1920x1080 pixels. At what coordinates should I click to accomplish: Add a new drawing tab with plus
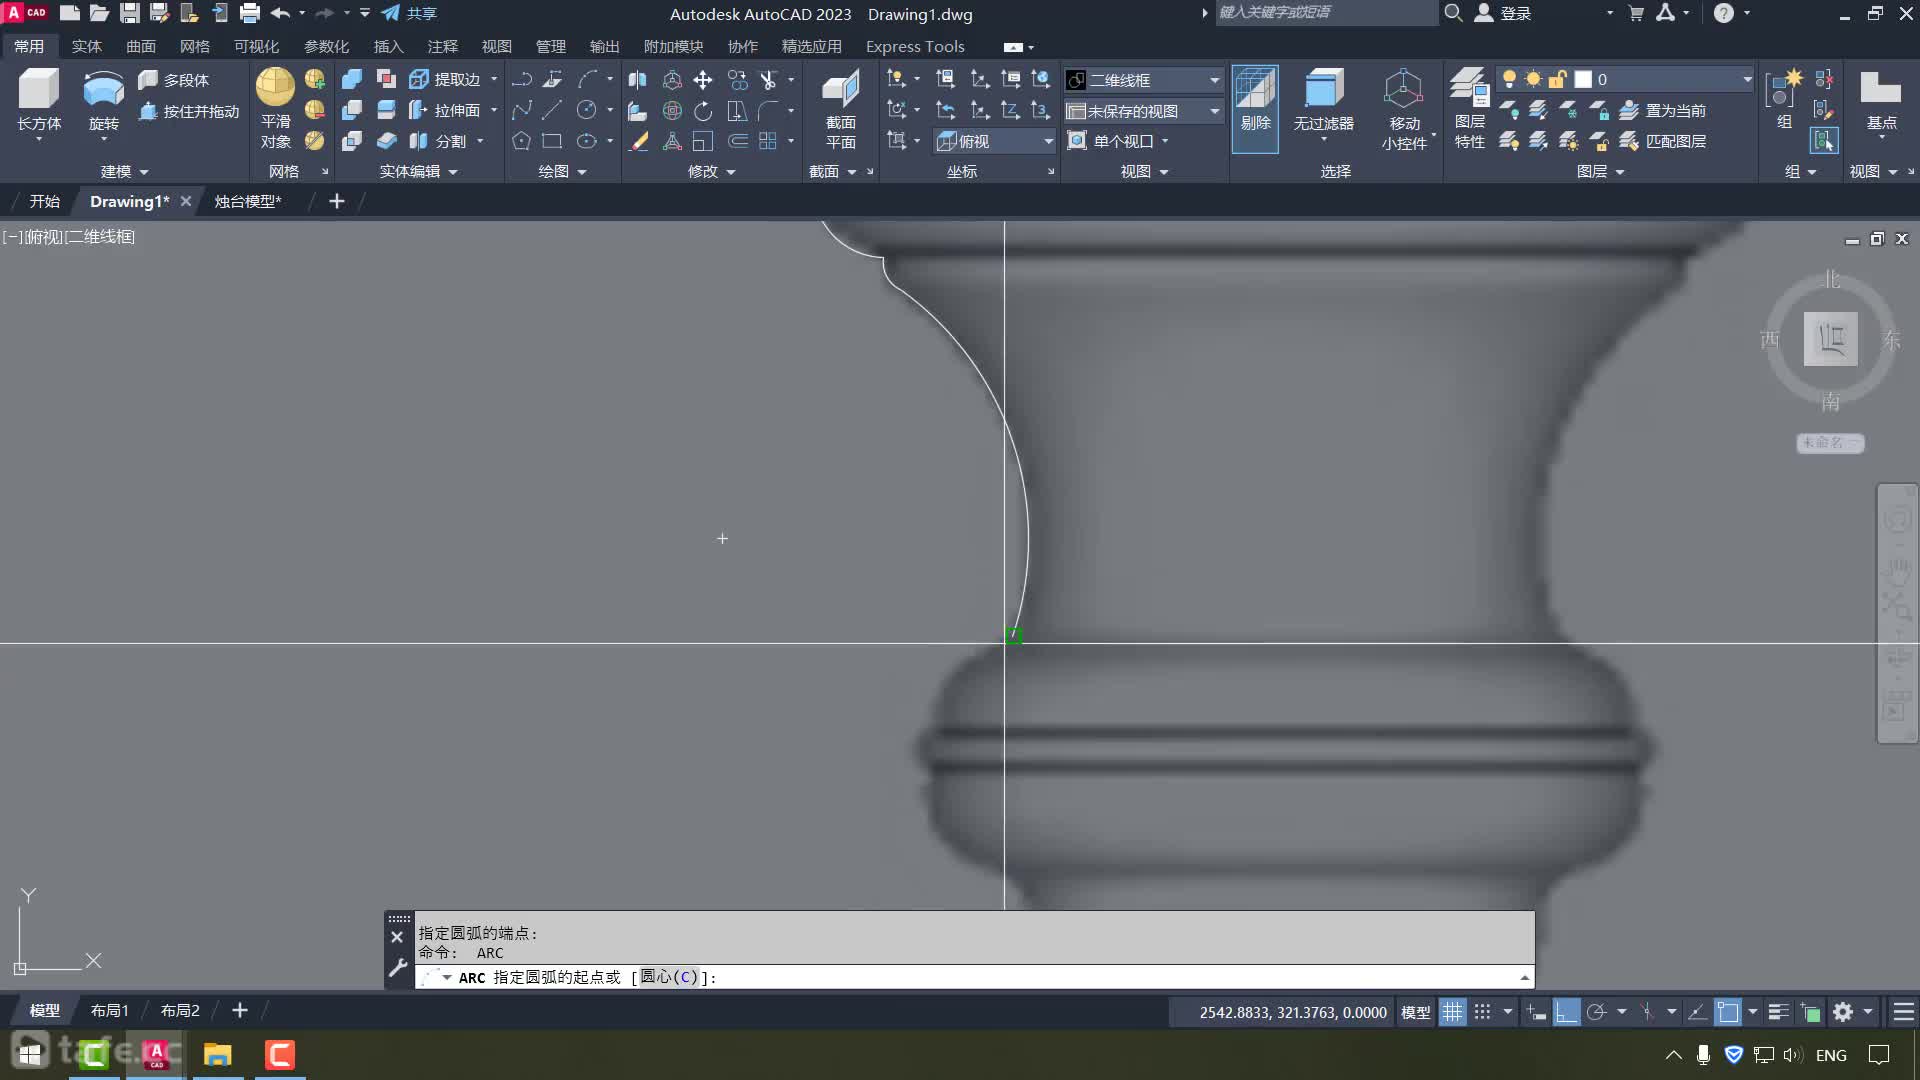337,201
